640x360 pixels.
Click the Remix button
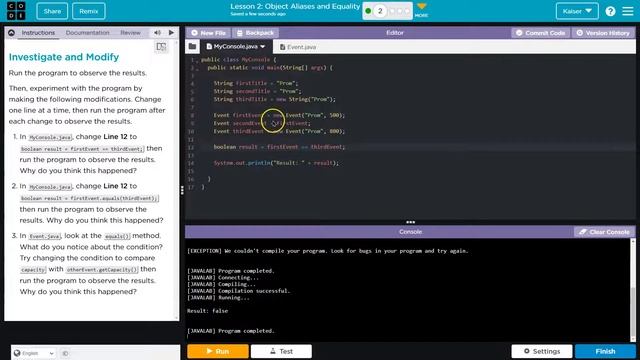pyautogui.click(x=89, y=11)
